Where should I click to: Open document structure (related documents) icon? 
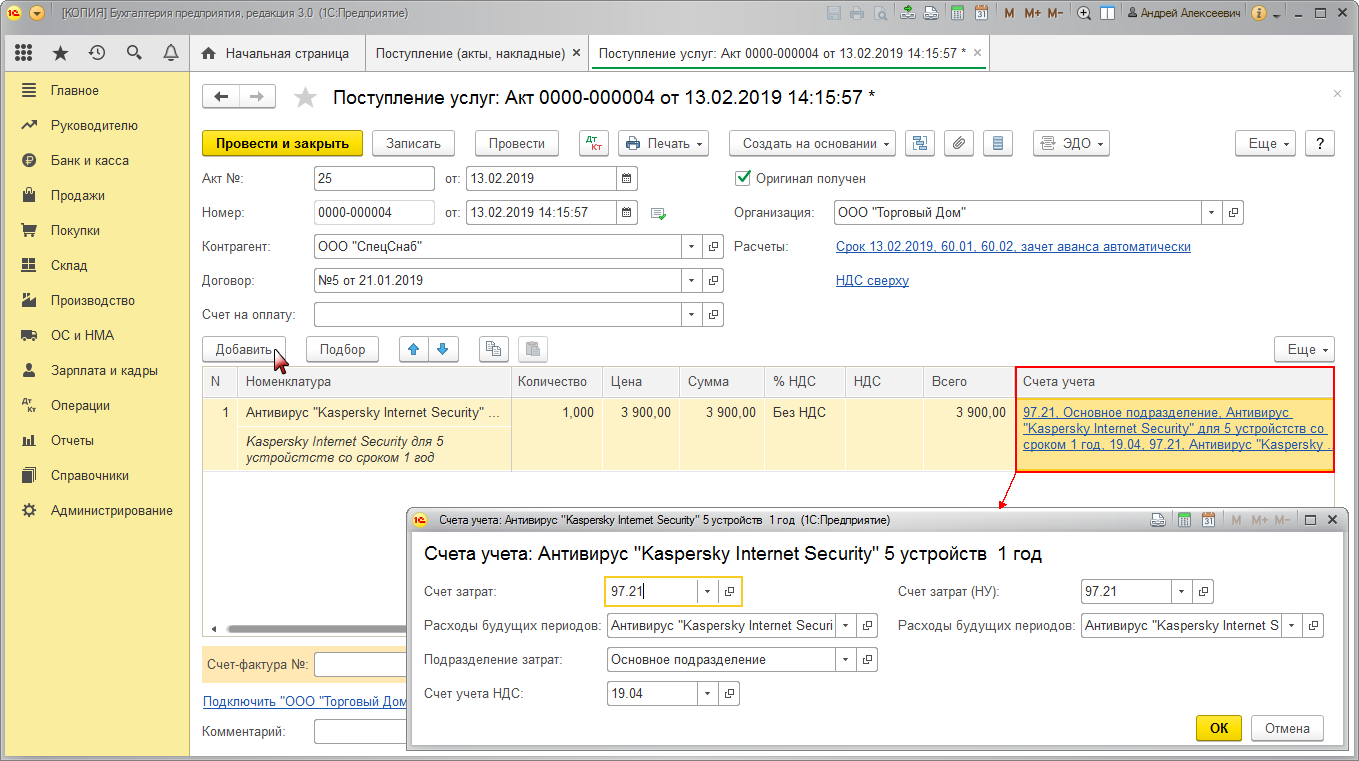920,143
